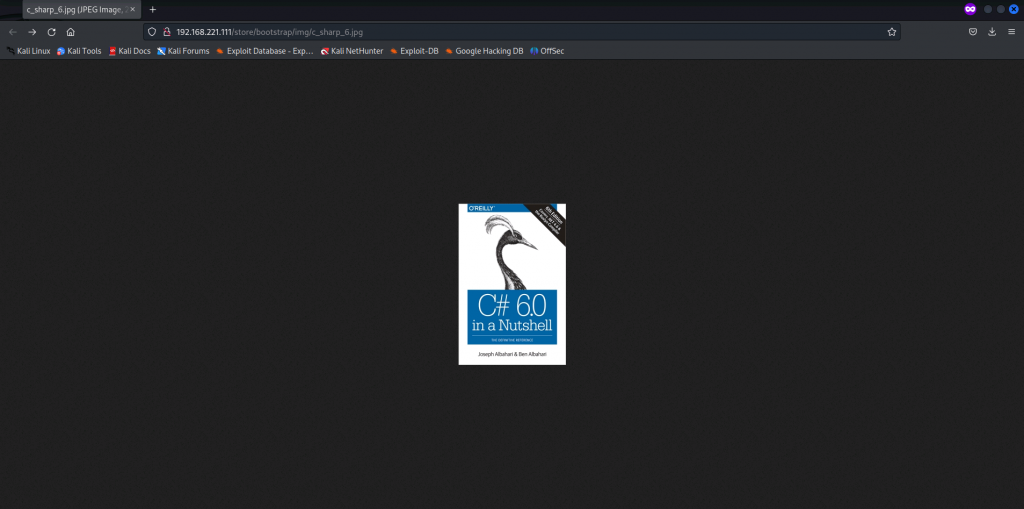Go back to the previous page

coord(12,31)
